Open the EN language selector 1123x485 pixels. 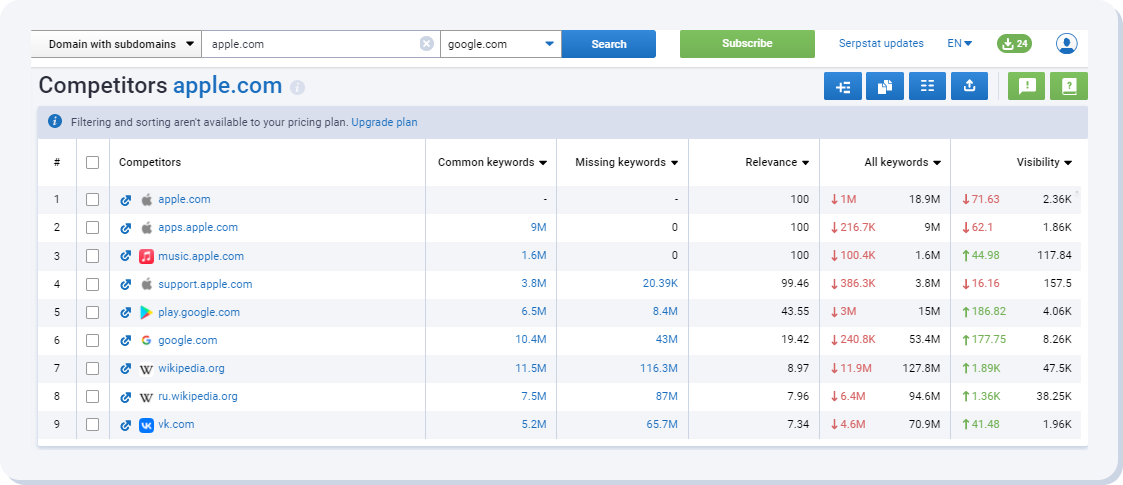click(x=959, y=44)
